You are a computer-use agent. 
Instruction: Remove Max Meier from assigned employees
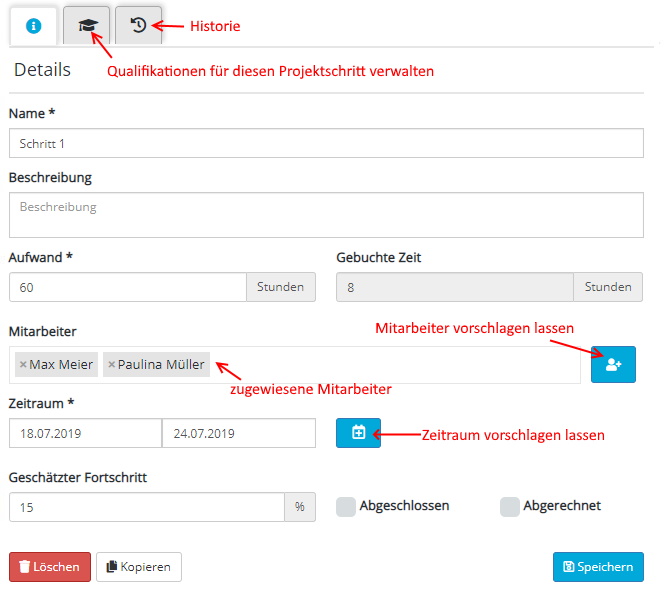pyautogui.click(x=23, y=365)
